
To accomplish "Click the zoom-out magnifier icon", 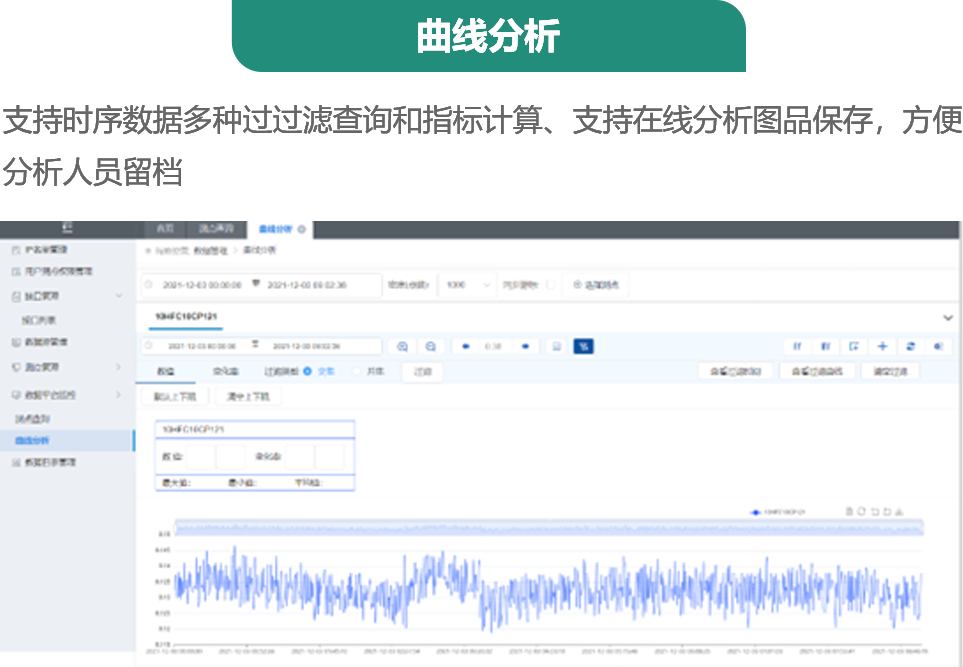I will click(x=430, y=347).
